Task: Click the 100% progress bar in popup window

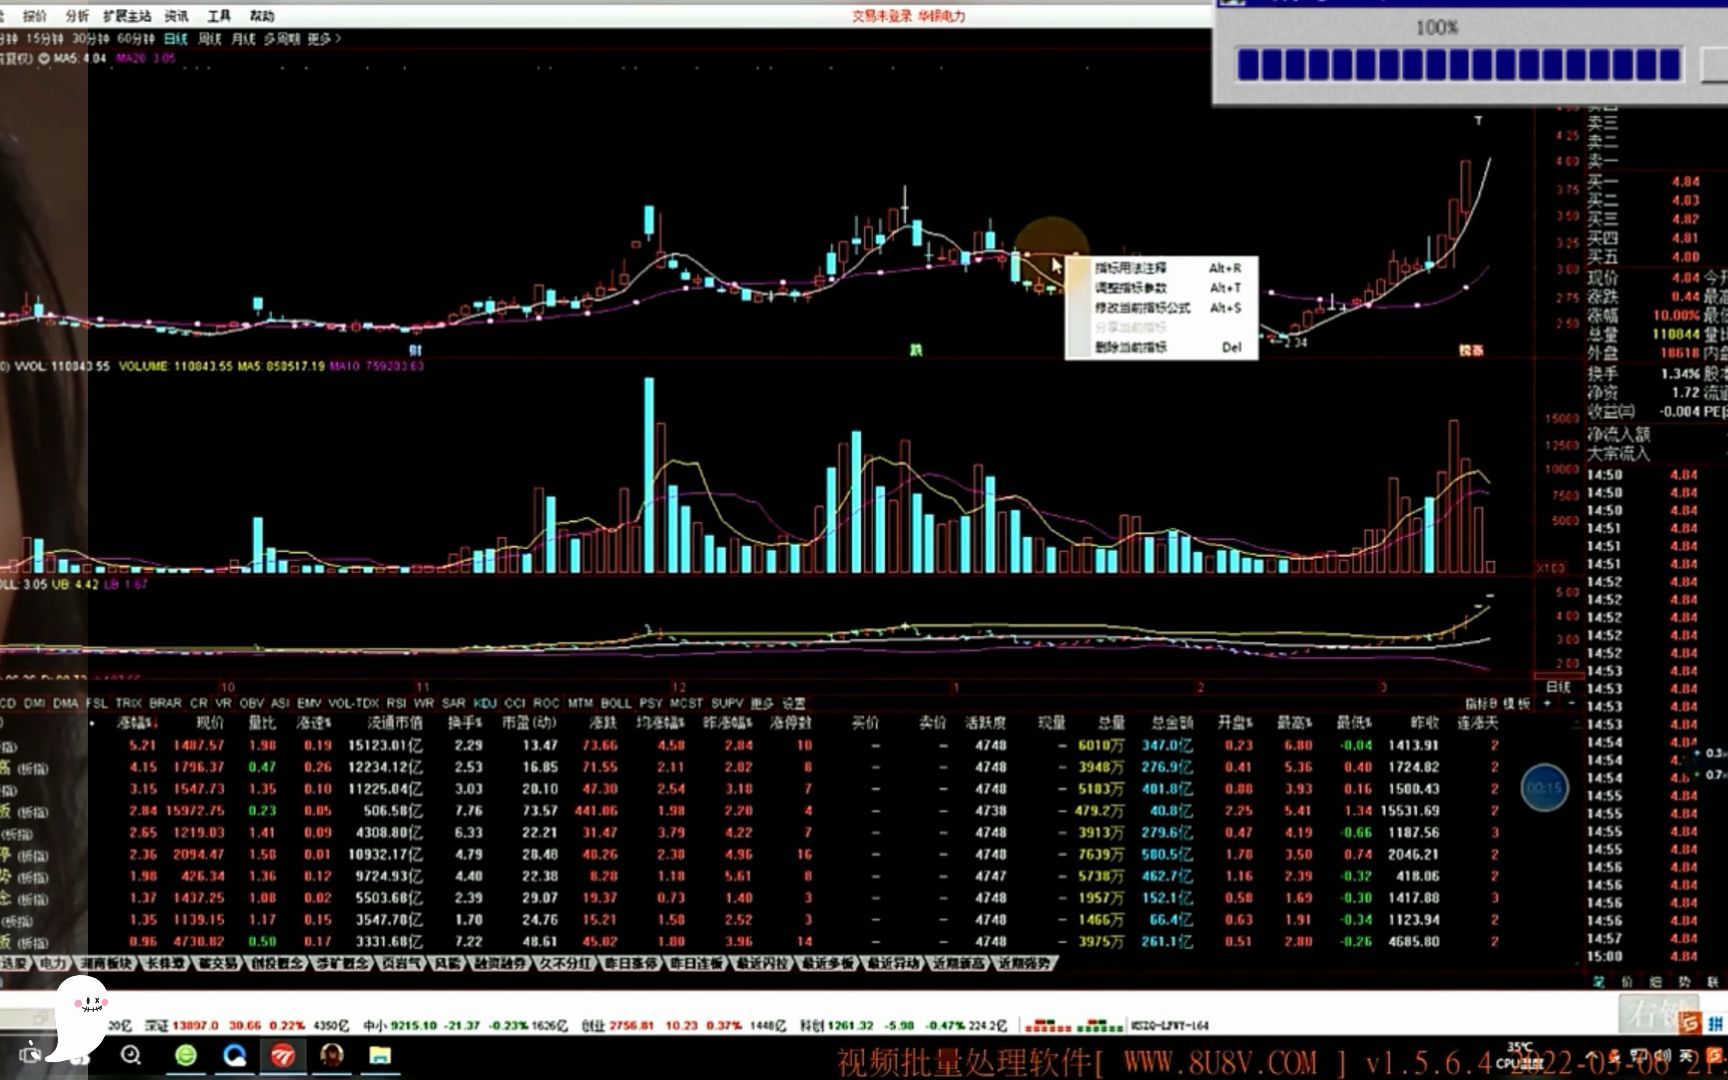Action: tap(1460, 65)
